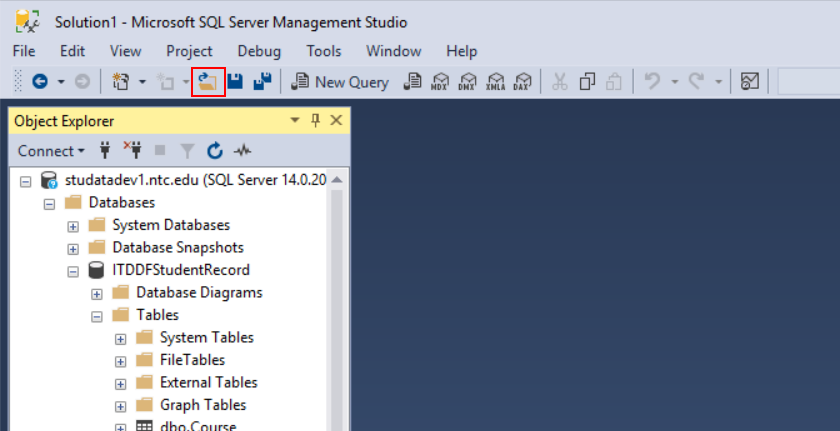Image resolution: width=840 pixels, height=431 pixels.
Task: Click the MDX query icon
Action: pyautogui.click(x=440, y=82)
